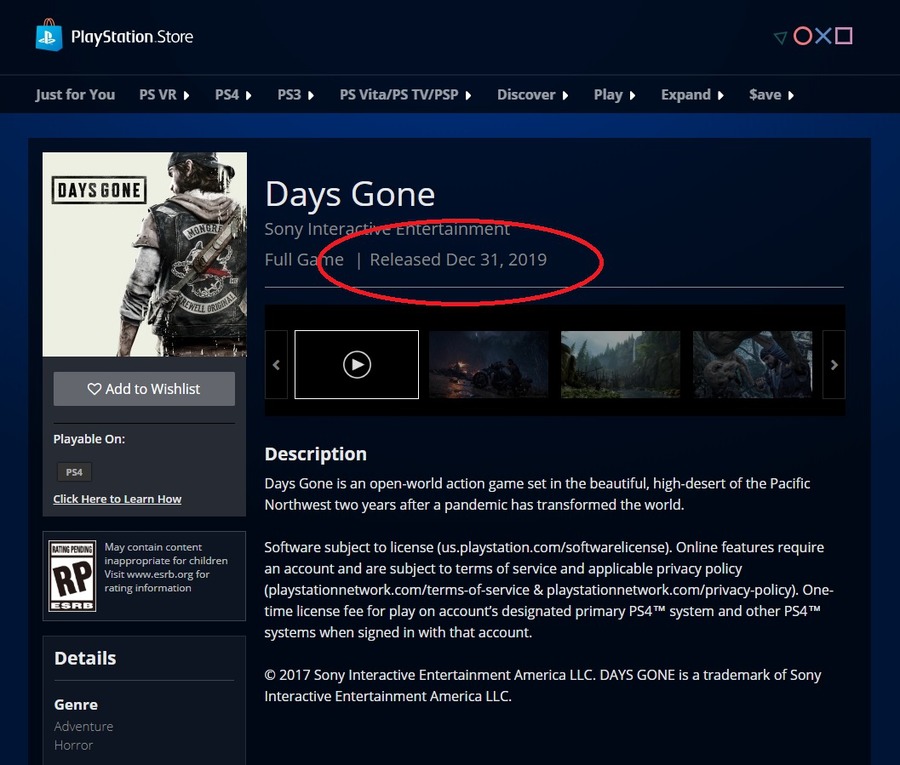Viewport: 900px width, 765px height.
Task: Expand the Discover menu arrow
Action: click(x=565, y=95)
